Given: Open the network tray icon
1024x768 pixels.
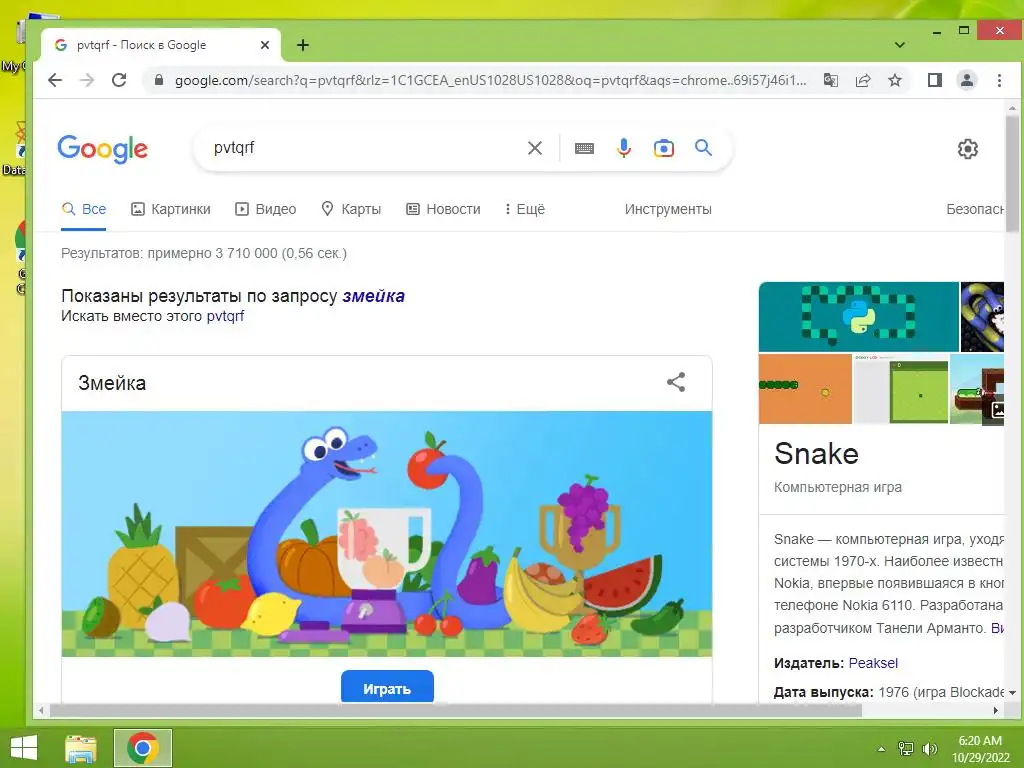Looking at the screenshot, I should 906,749.
